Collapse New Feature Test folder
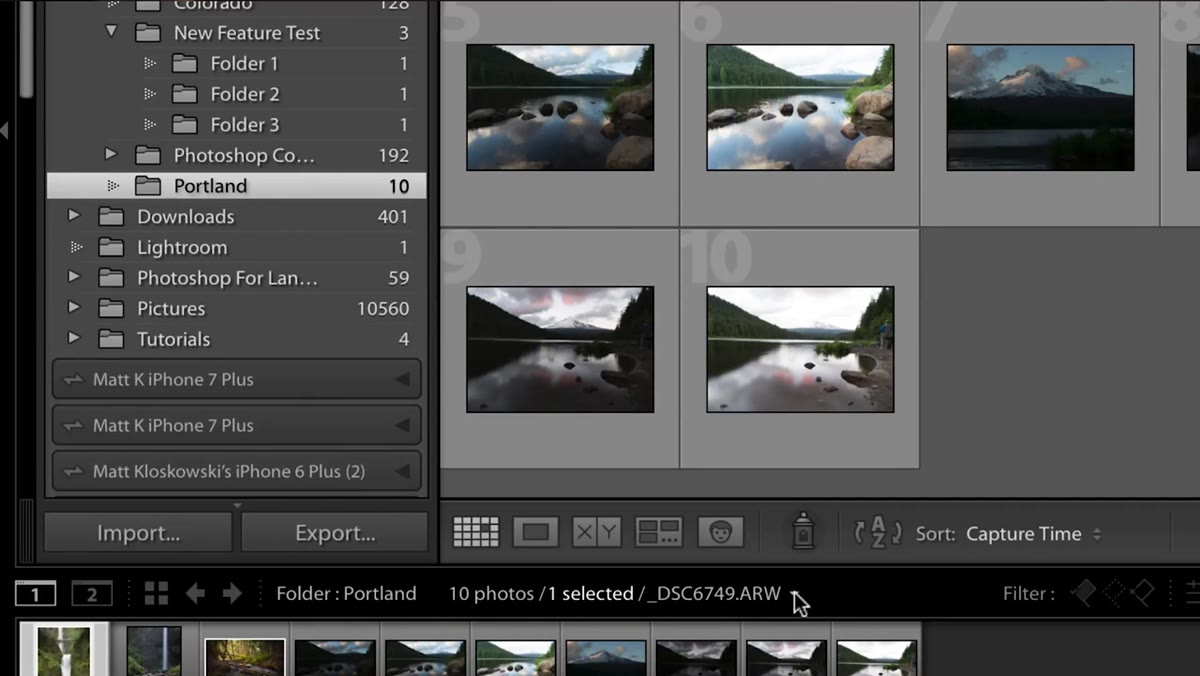The image size is (1200, 676). click(111, 32)
